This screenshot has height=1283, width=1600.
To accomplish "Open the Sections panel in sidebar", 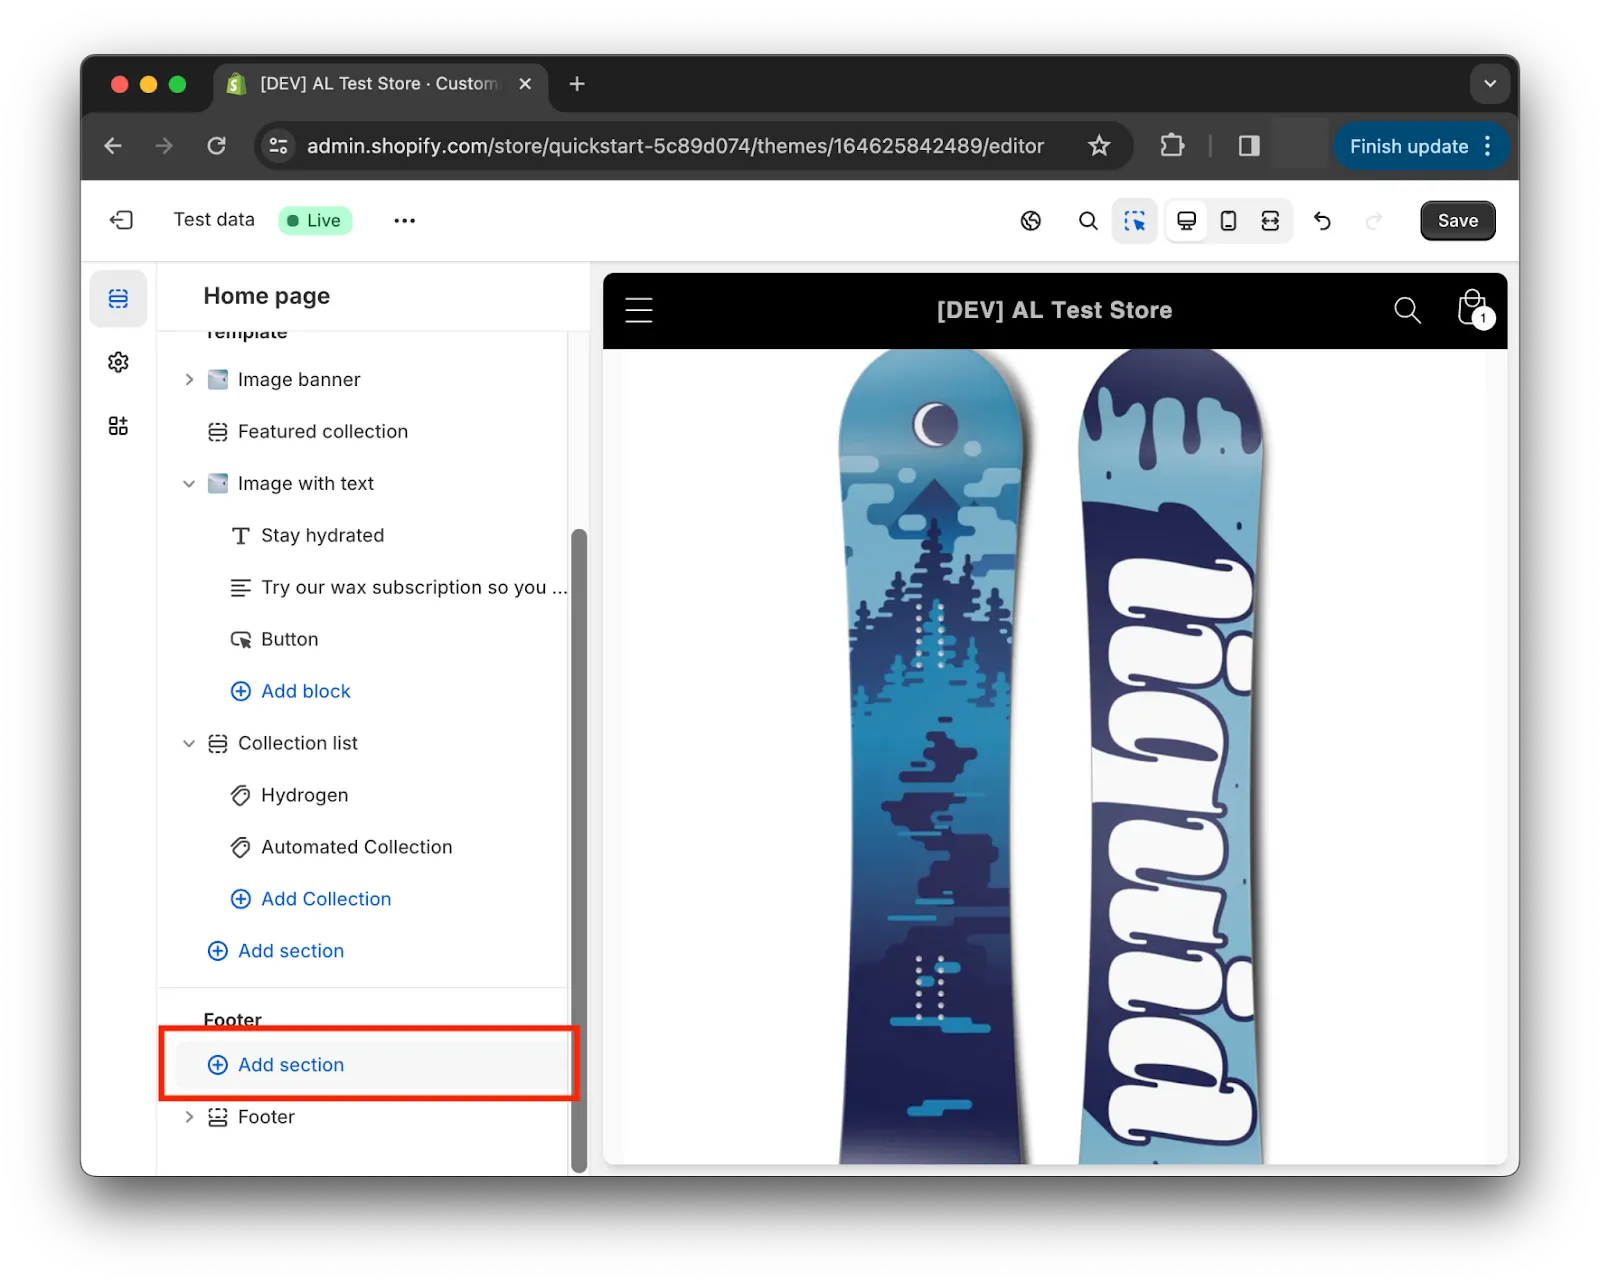I will [118, 298].
